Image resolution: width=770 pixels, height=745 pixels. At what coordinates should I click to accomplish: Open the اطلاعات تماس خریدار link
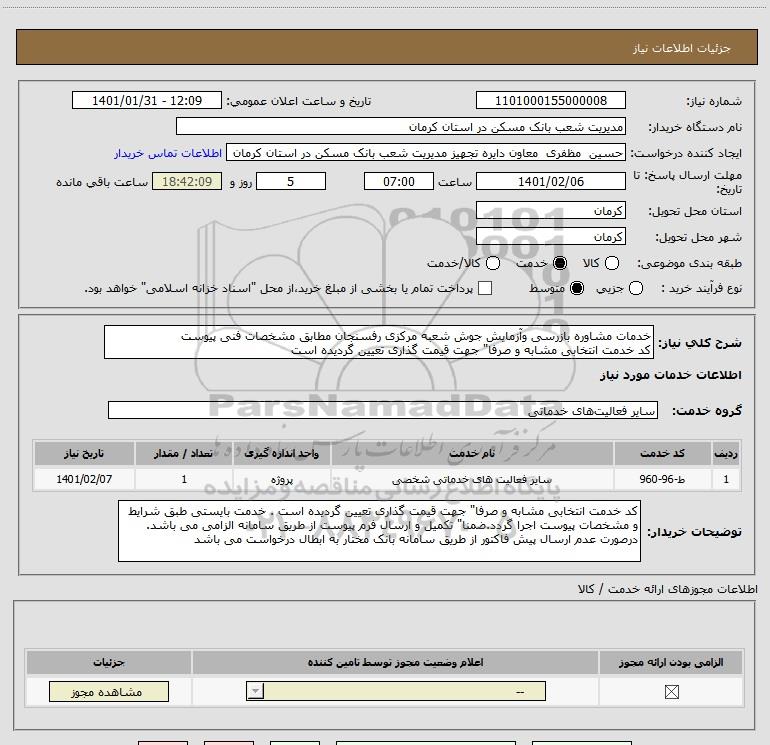point(168,153)
